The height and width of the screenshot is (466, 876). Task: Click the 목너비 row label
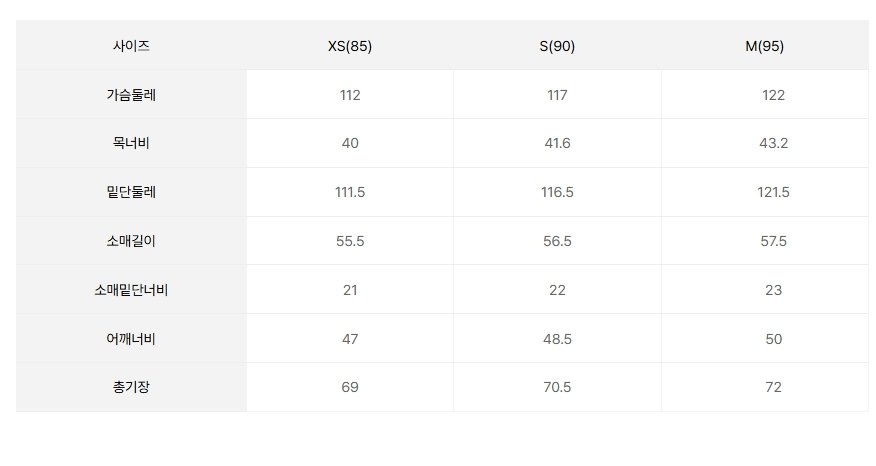click(x=131, y=143)
